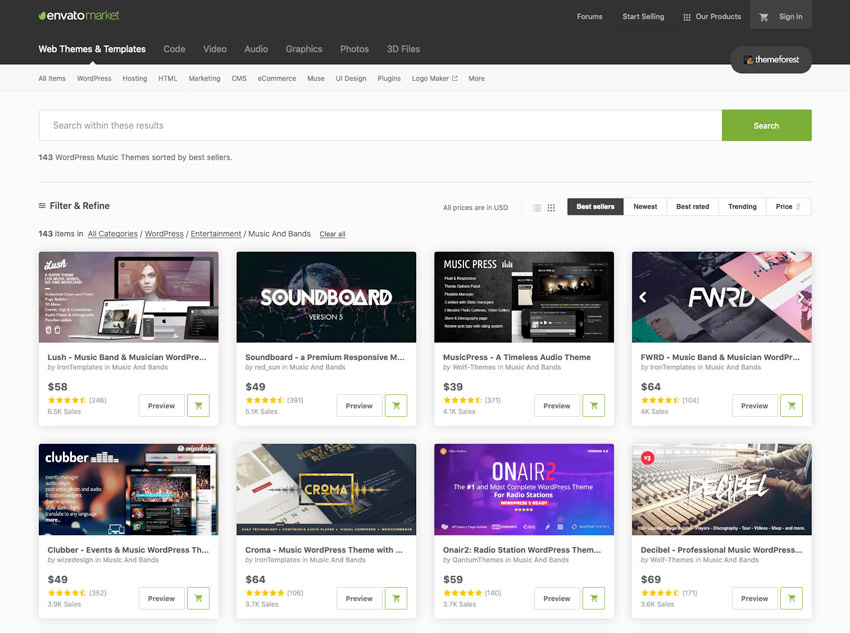Open the Clubber theme thumbnail

click(x=128, y=489)
